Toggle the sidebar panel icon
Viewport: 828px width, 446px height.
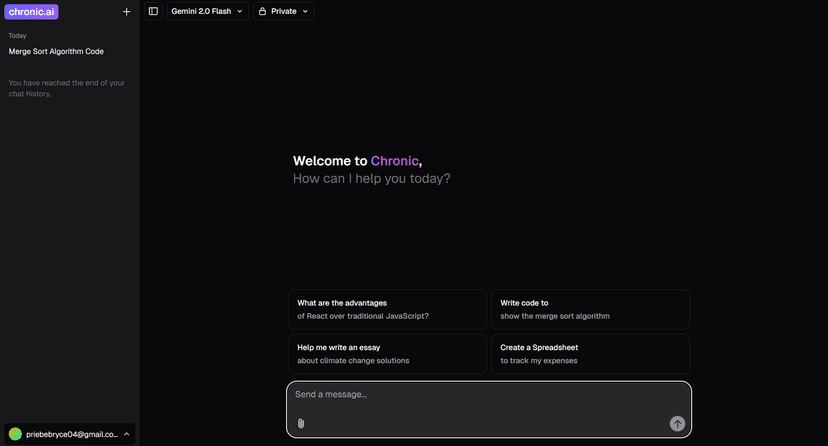pos(153,11)
